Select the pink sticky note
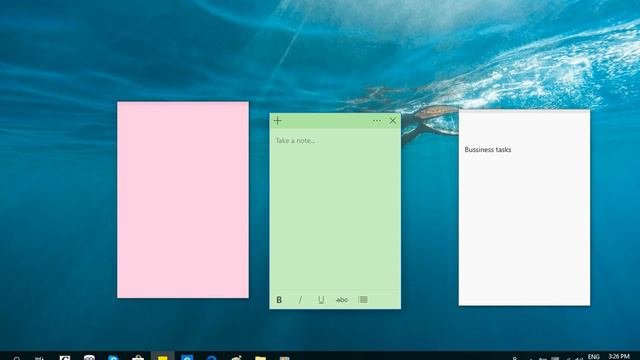The image size is (640, 360). pyautogui.click(x=183, y=200)
